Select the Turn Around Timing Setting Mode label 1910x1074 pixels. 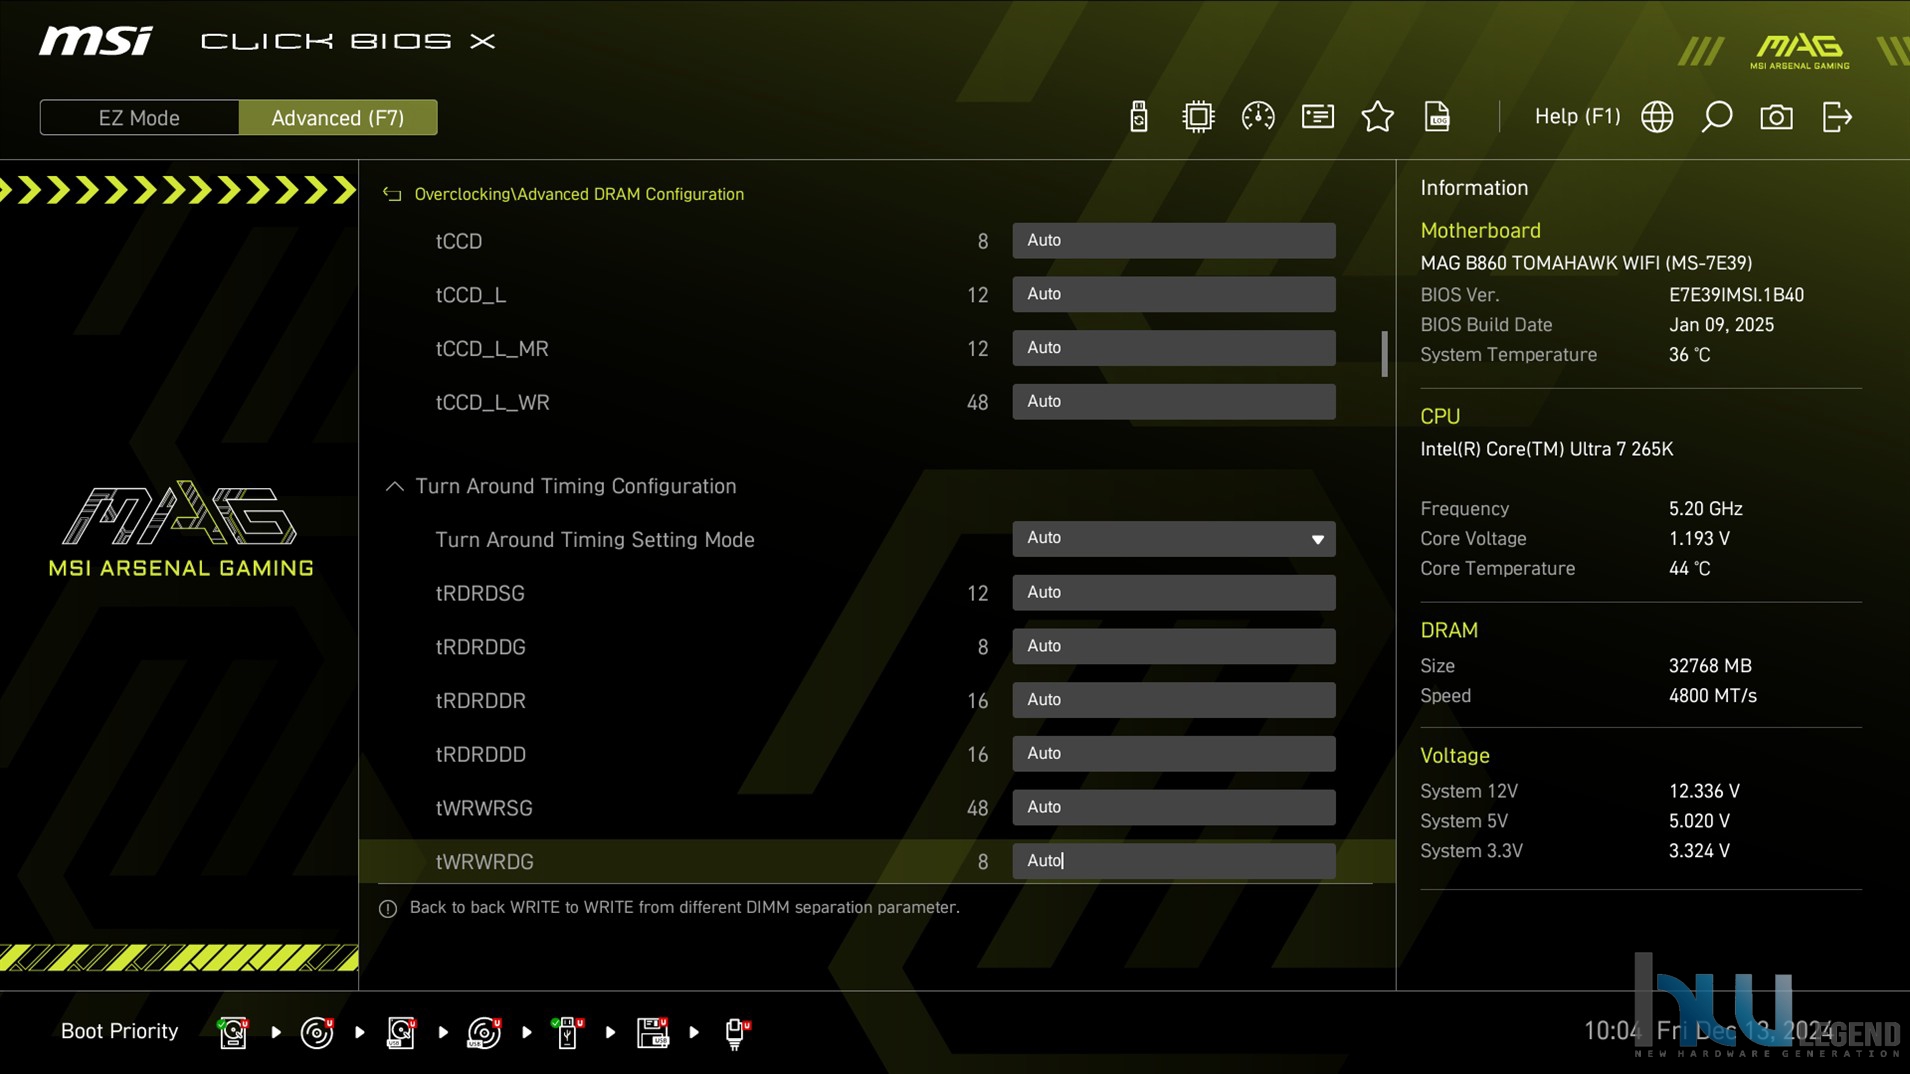pyautogui.click(x=595, y=540)
